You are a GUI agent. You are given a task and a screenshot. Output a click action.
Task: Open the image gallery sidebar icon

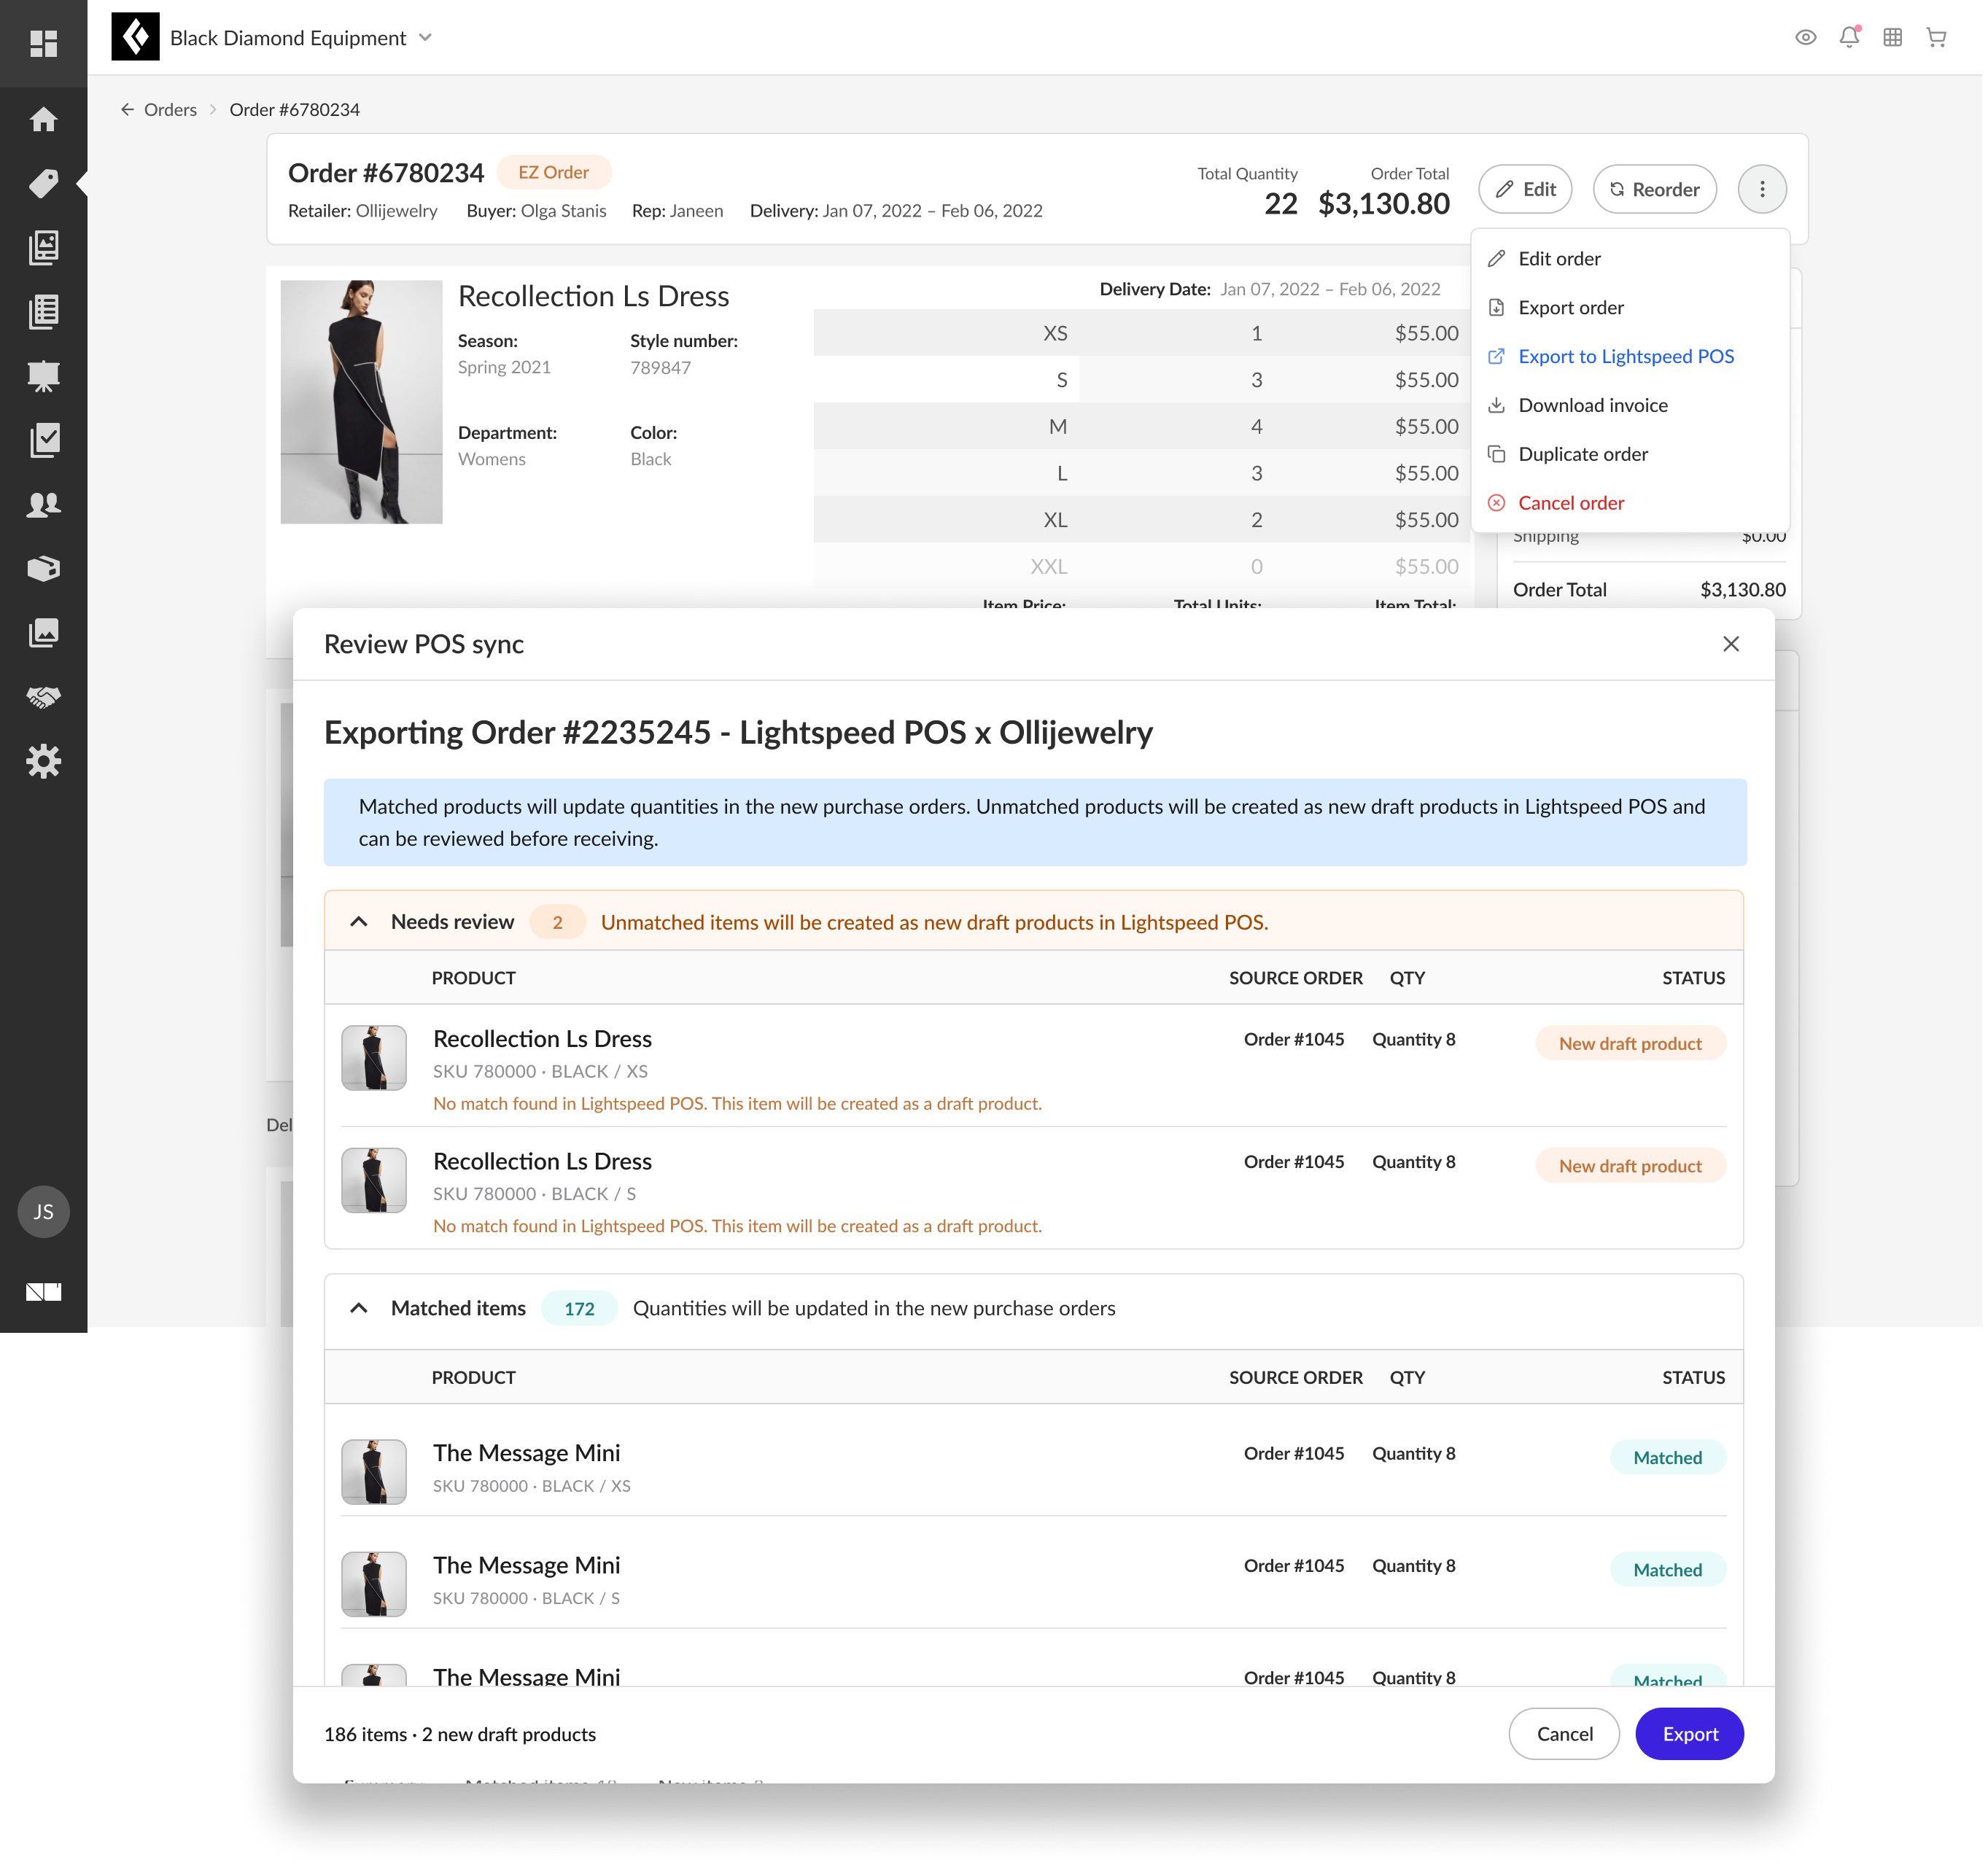(x=43, y=634)
